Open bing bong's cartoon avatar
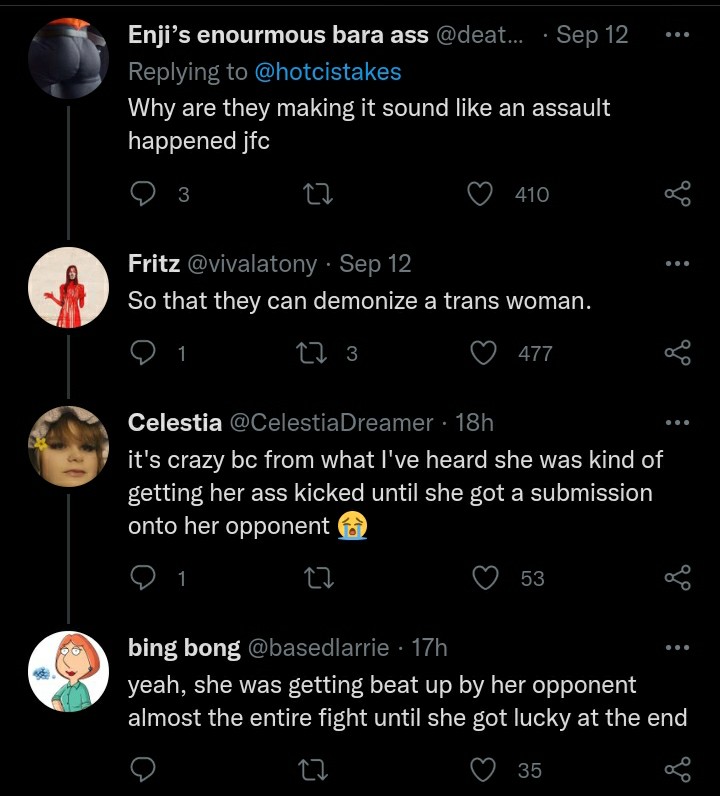The height and width of the screenshot is (796, 720). pyautogui.click(x=69, y=671)
